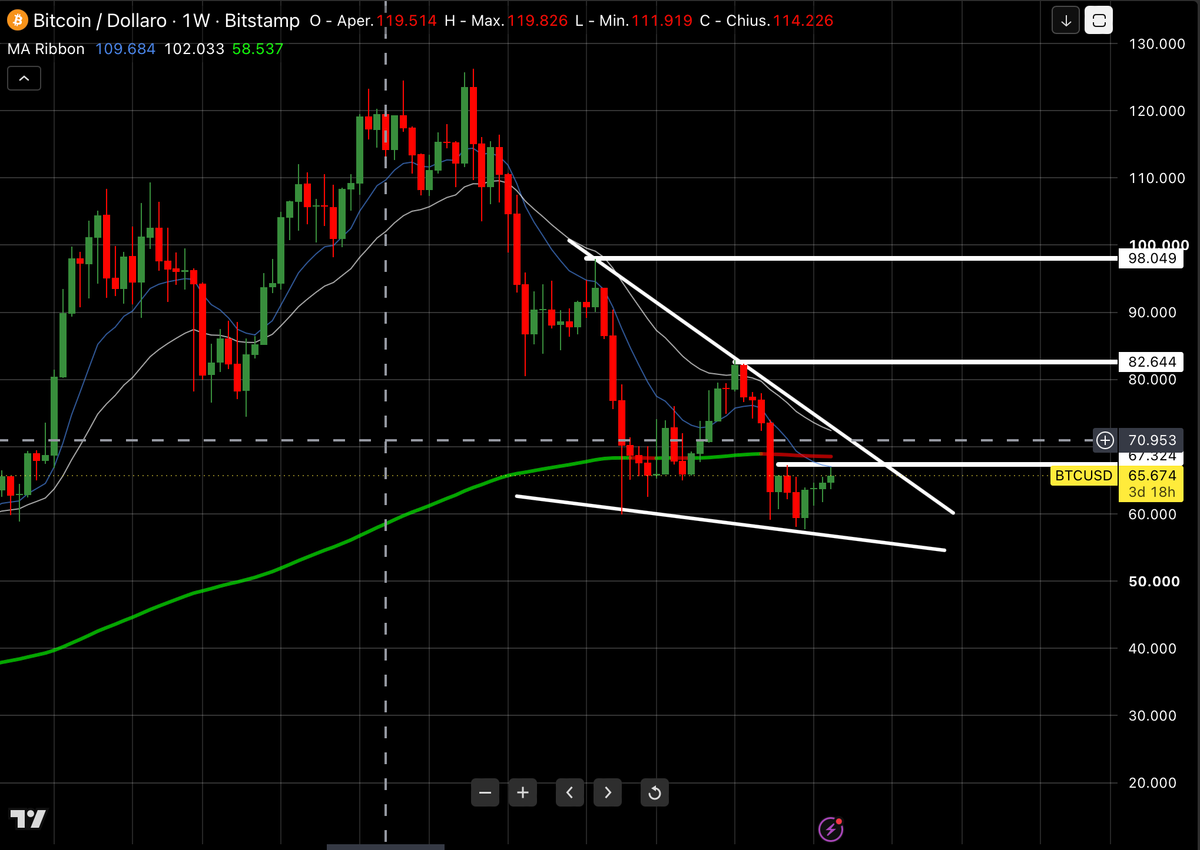
Task: Move the chart left with the arrow button
Action: 569,793
